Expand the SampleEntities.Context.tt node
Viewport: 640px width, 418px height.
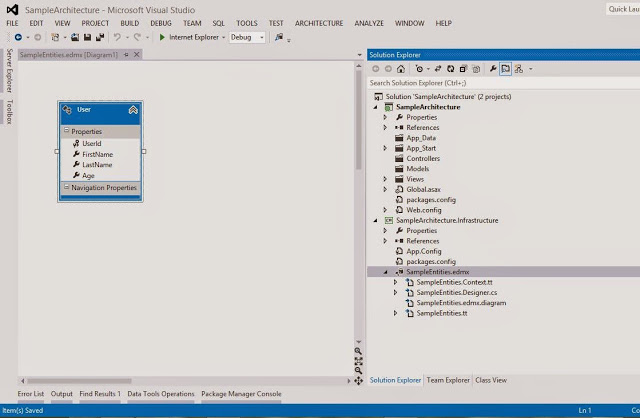tap(395, 282)
